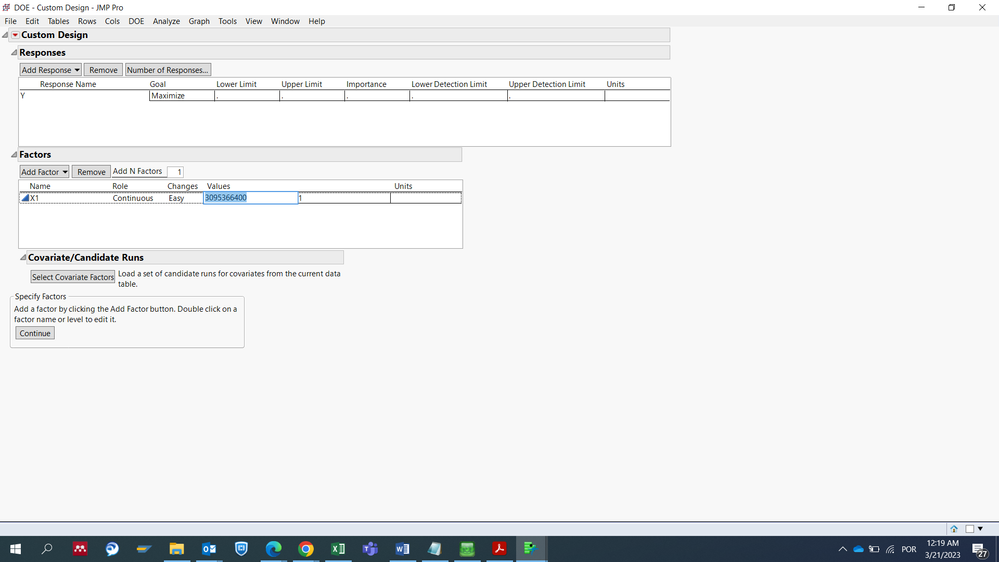Open Excel from the taskbar
999x562 pixels.
tap(338, 549)
